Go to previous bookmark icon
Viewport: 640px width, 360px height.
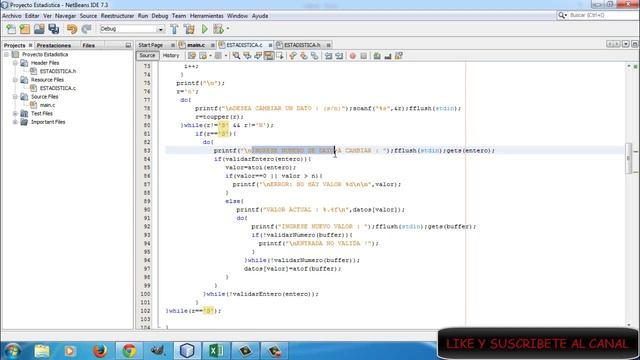[293, 56]
